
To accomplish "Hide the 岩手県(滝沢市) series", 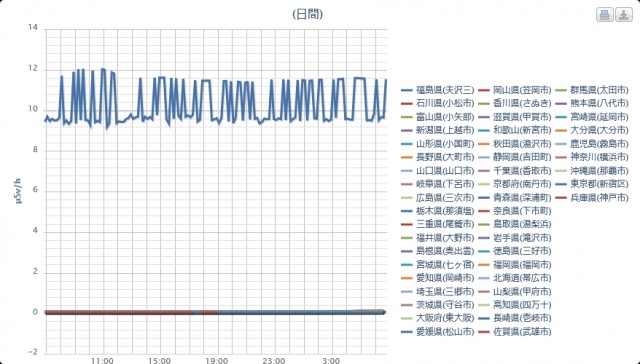I will click(515, 238).
